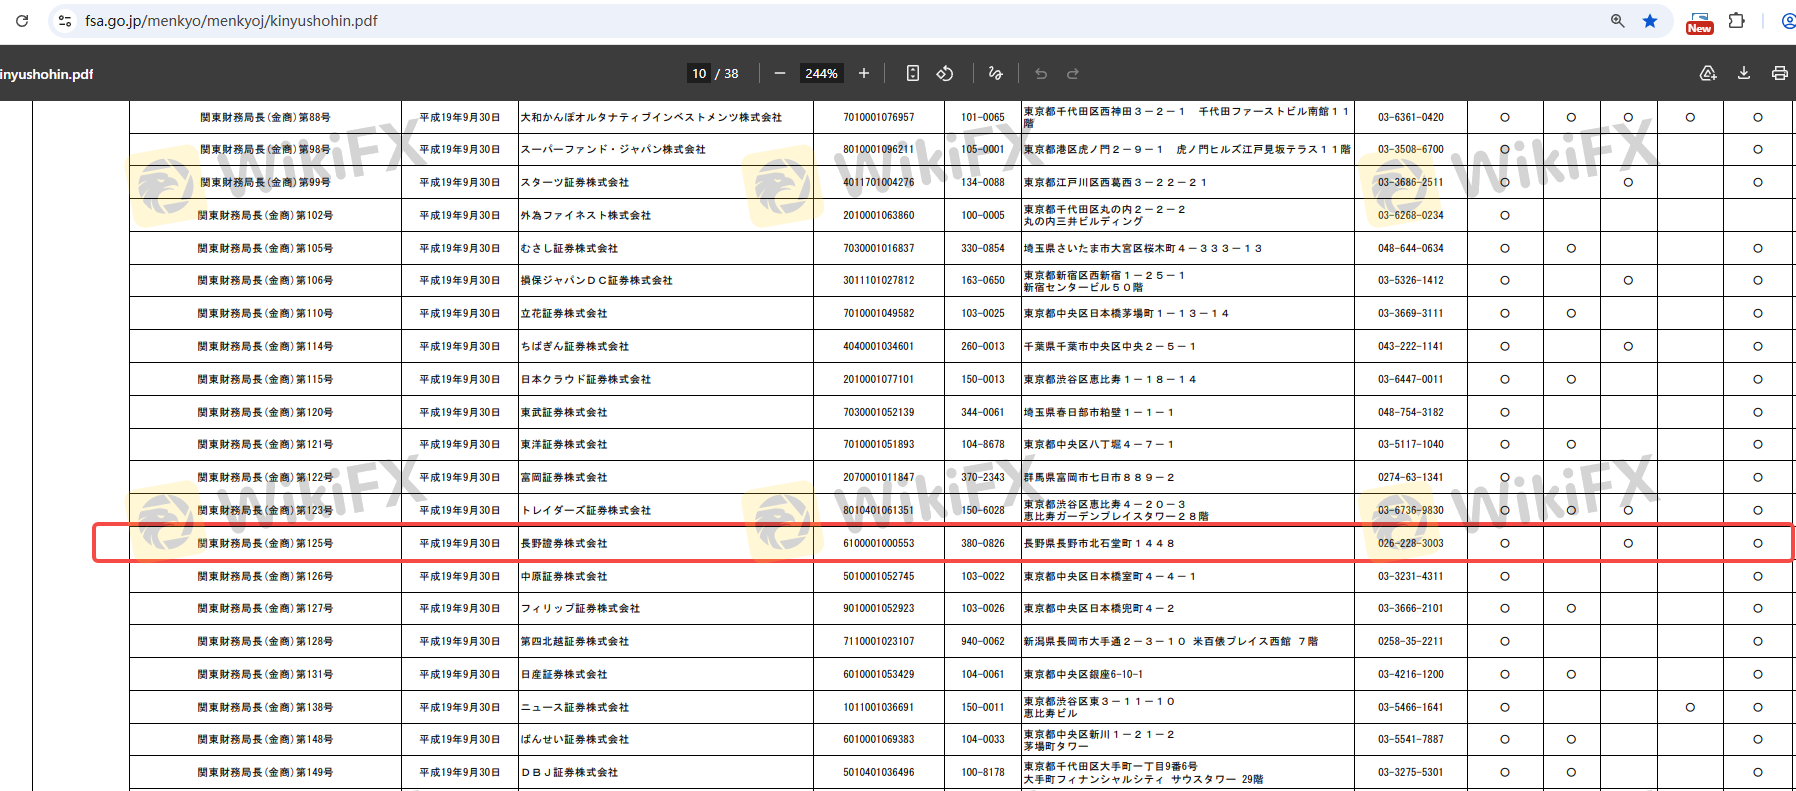
Task: Edit the page number field showing 10
Action: [699, 73]
